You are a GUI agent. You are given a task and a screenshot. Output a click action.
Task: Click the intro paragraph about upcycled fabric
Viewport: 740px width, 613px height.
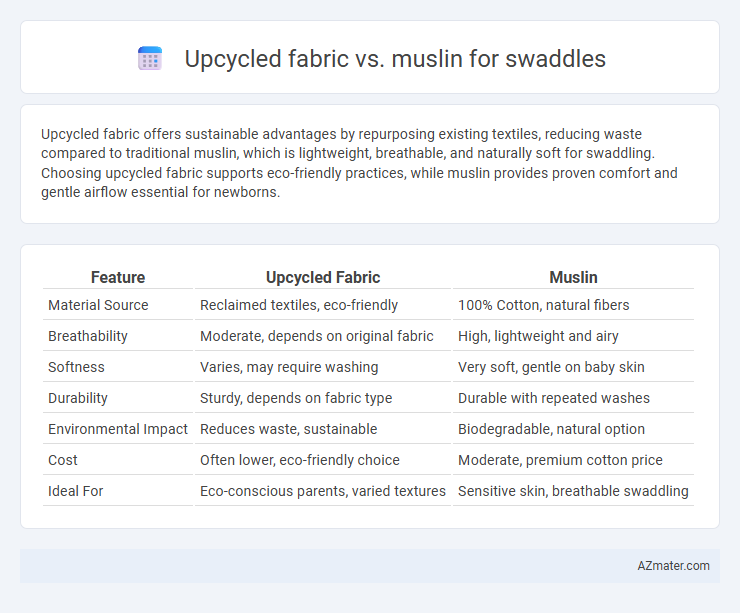coord(359,163)
